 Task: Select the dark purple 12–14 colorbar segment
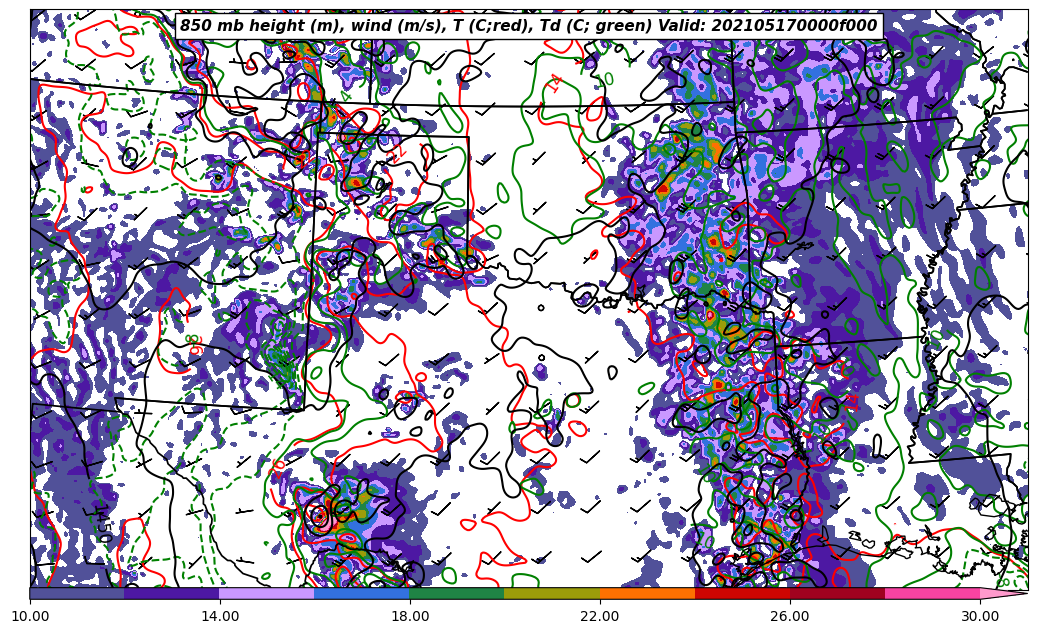[172, 593]
